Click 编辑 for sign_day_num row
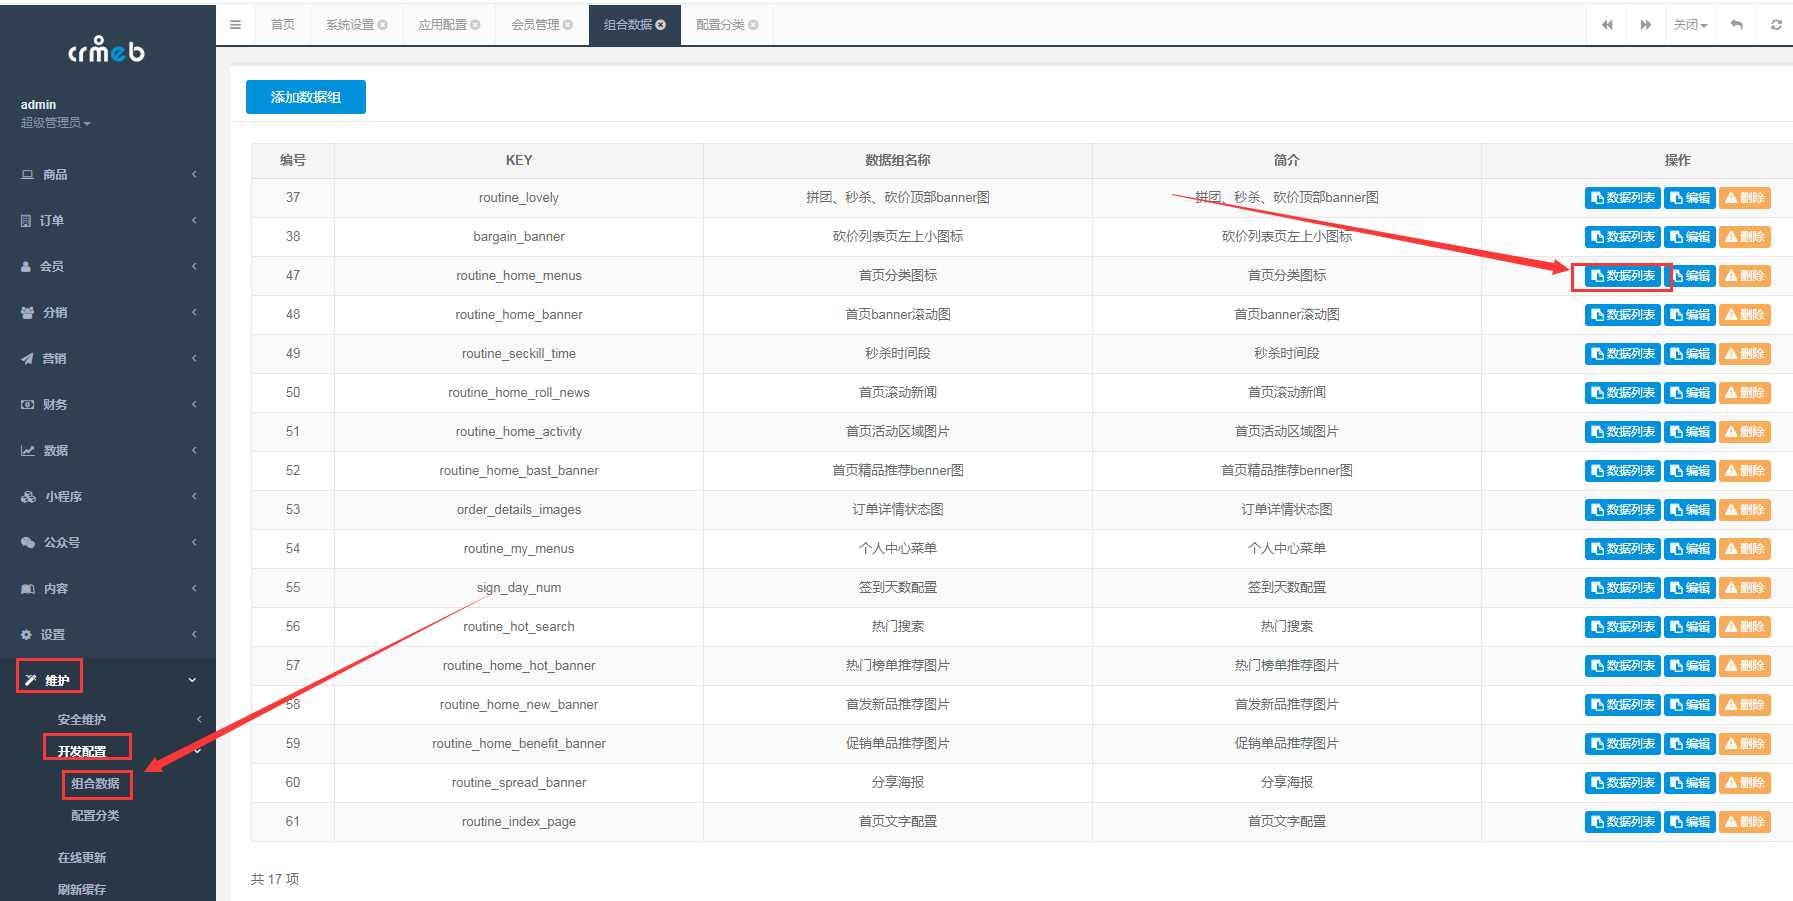This screenshot has height=901, width=1793. tap(1690, 588)
